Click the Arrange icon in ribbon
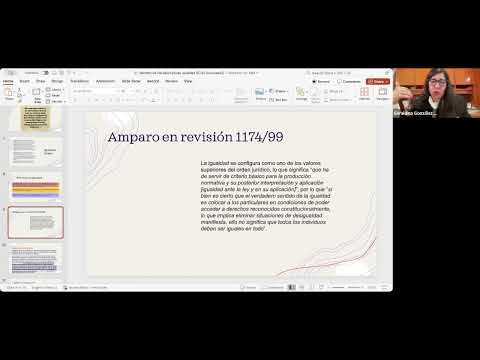 point(301,93)
